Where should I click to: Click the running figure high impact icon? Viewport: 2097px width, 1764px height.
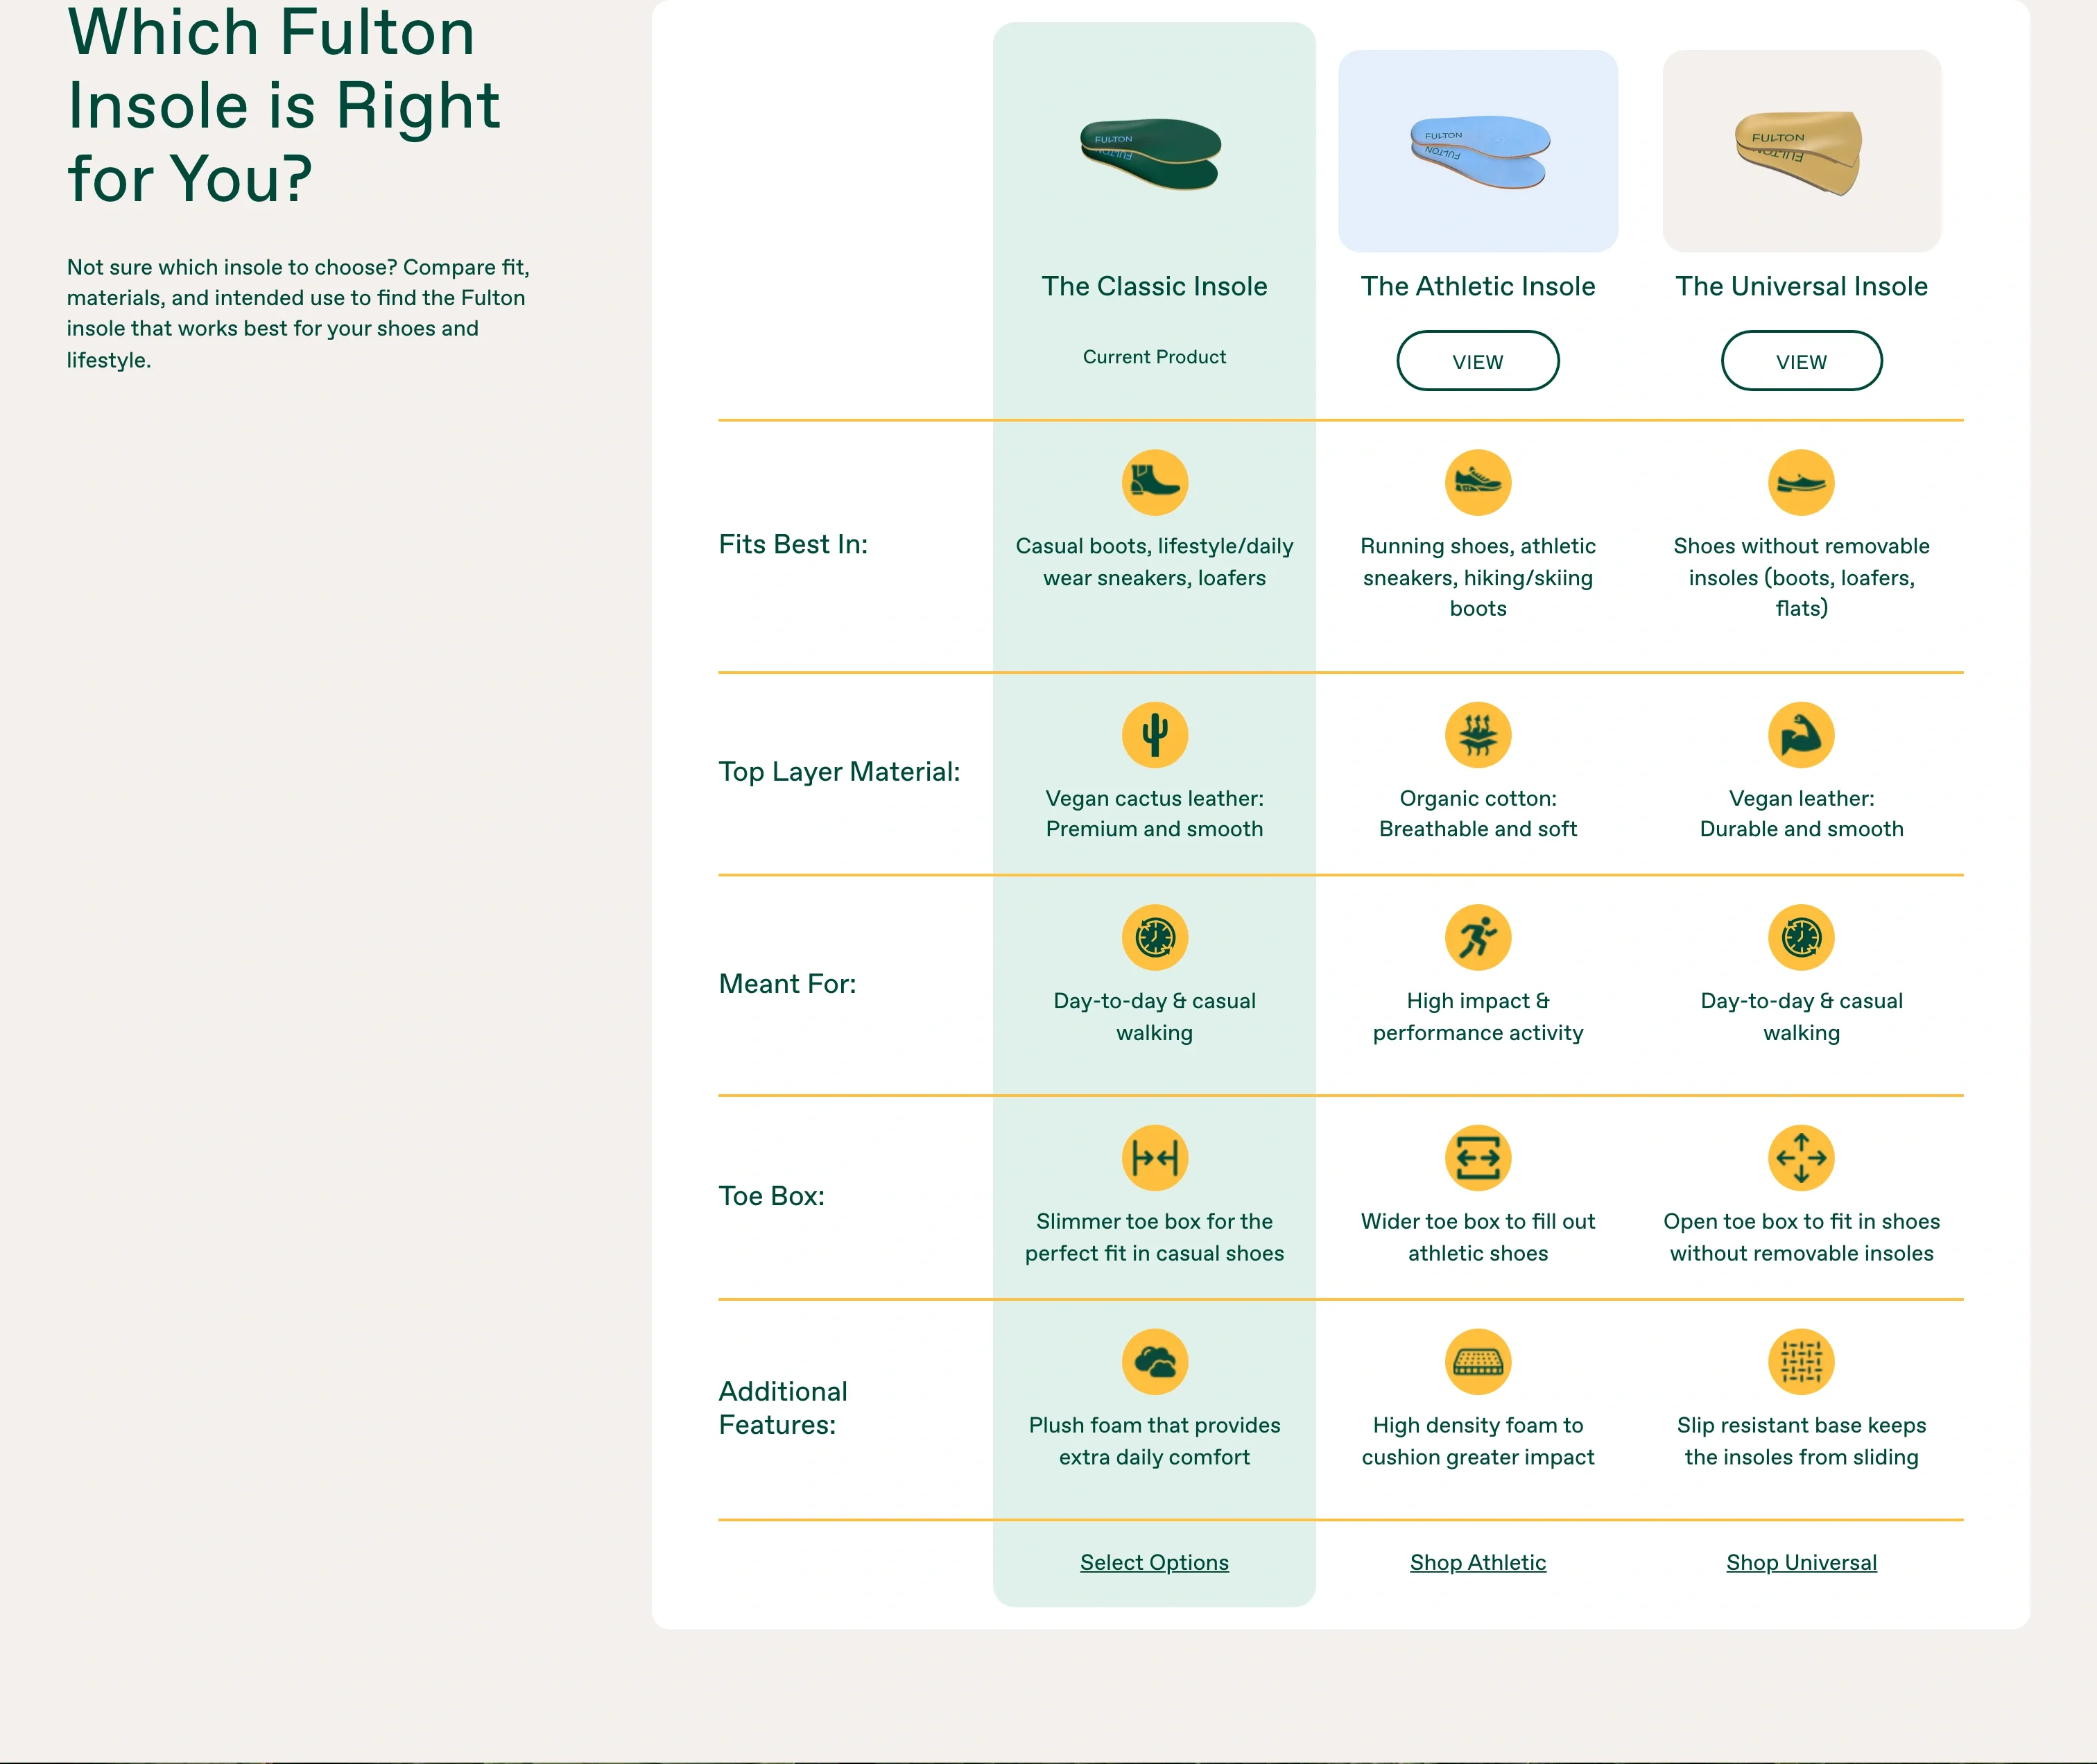tap(1477, 938)
